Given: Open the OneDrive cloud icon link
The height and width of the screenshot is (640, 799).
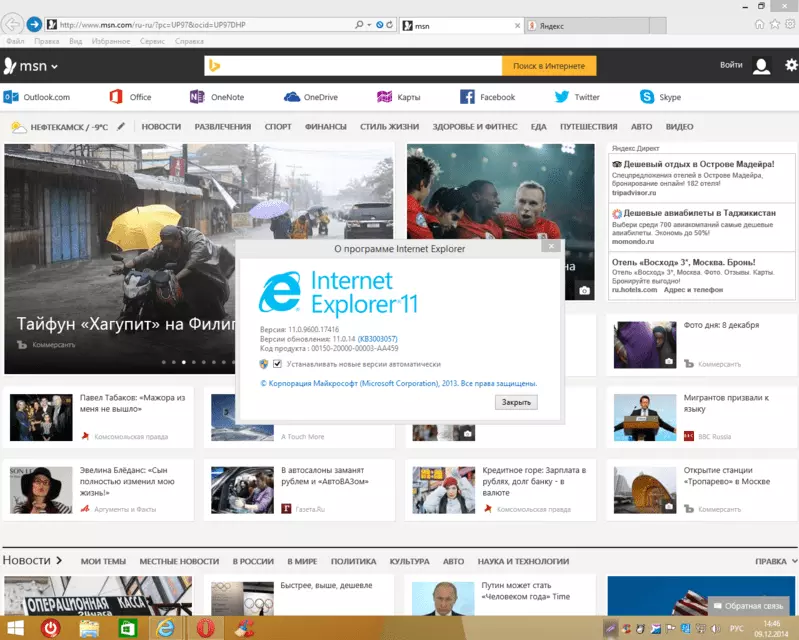Looking at the screenshot, I should point(292,97).
